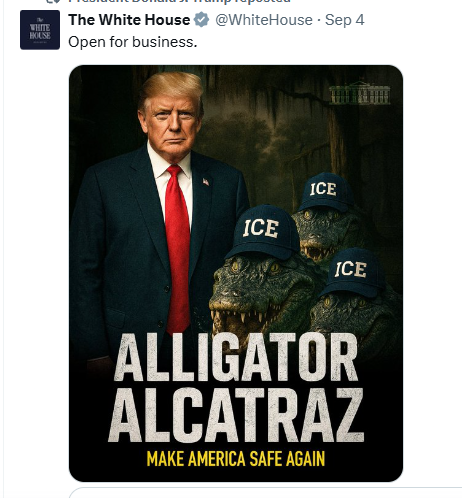Open The White House profile avatar
Viewport: 462px width, 498px height.
pyautogui.click(x=40, y=30)
